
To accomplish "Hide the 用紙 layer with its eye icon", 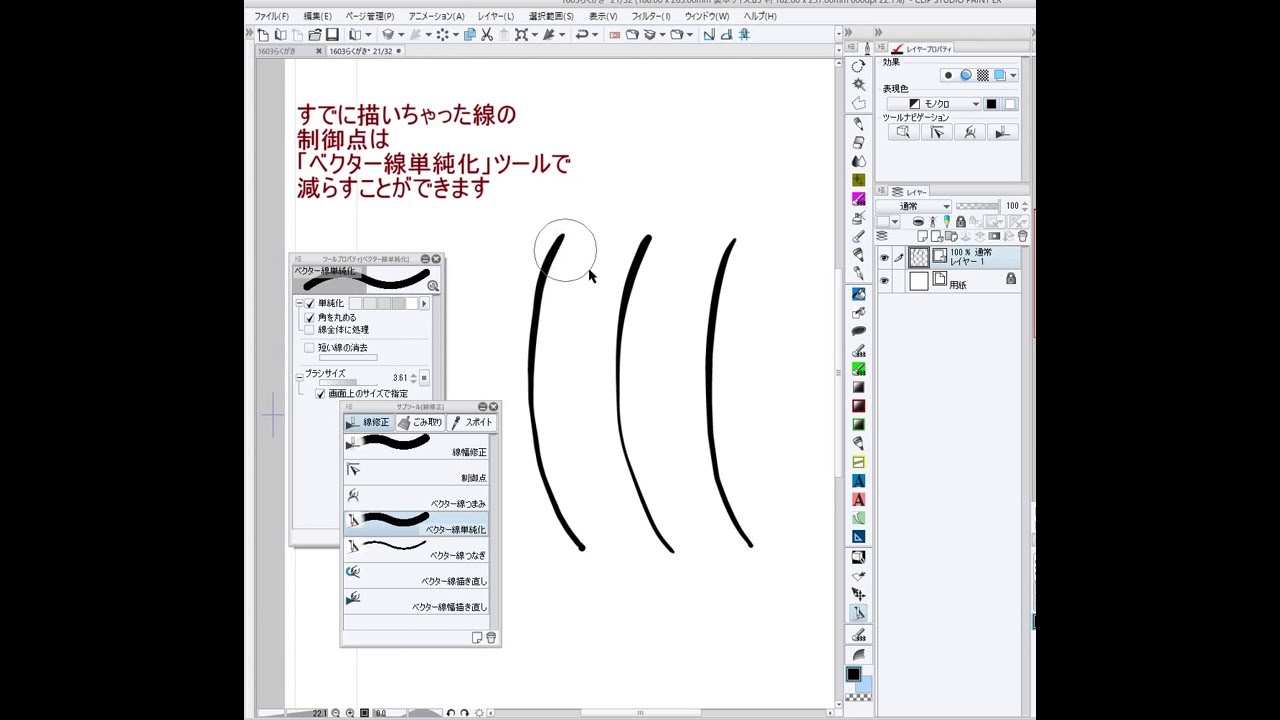I will tap(884, 282).
